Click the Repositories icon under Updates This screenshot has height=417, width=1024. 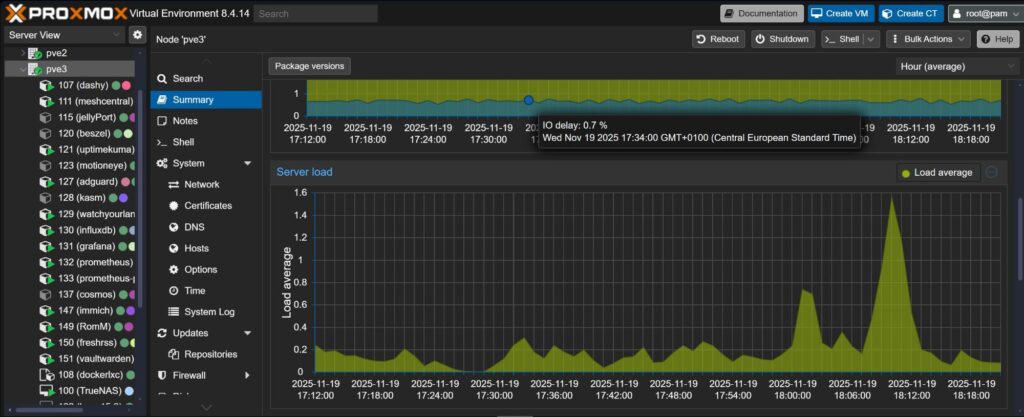pyautogui.click(x=174, y=354)
